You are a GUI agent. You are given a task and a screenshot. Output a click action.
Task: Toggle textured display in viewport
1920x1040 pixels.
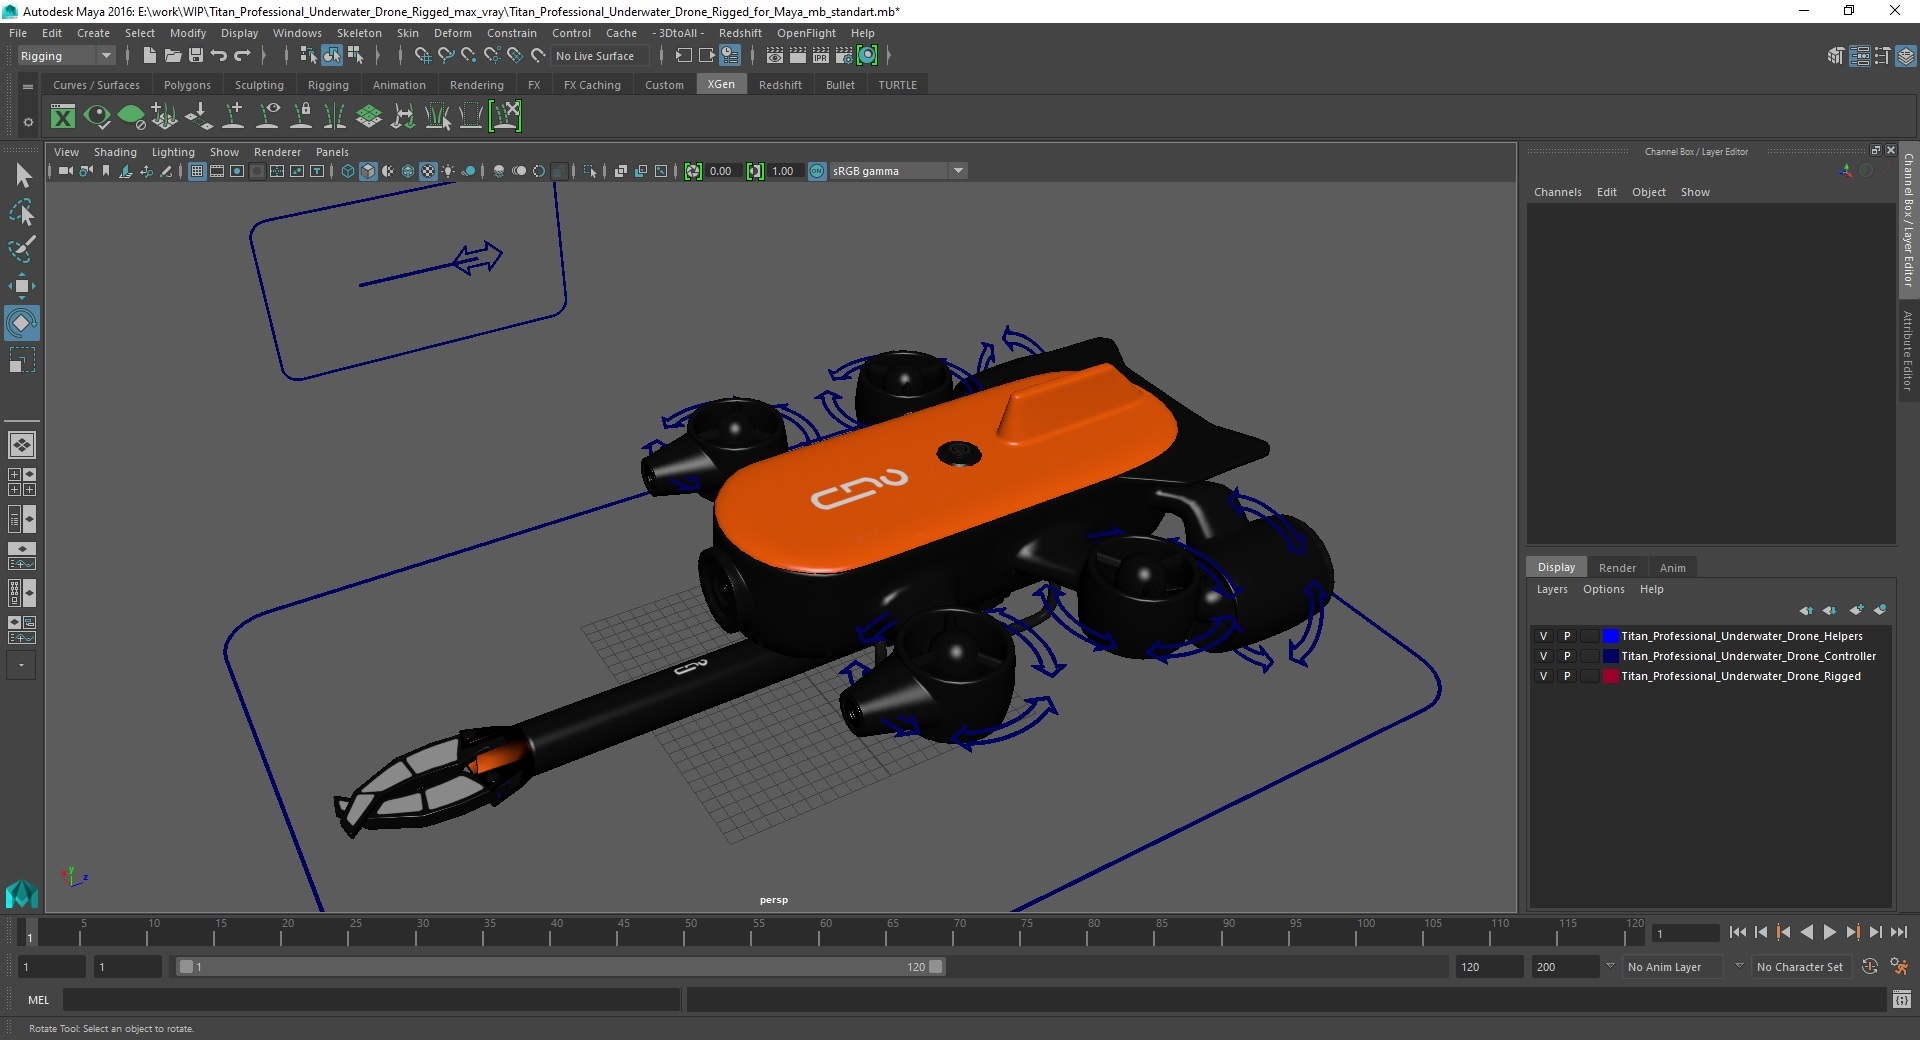428,171
